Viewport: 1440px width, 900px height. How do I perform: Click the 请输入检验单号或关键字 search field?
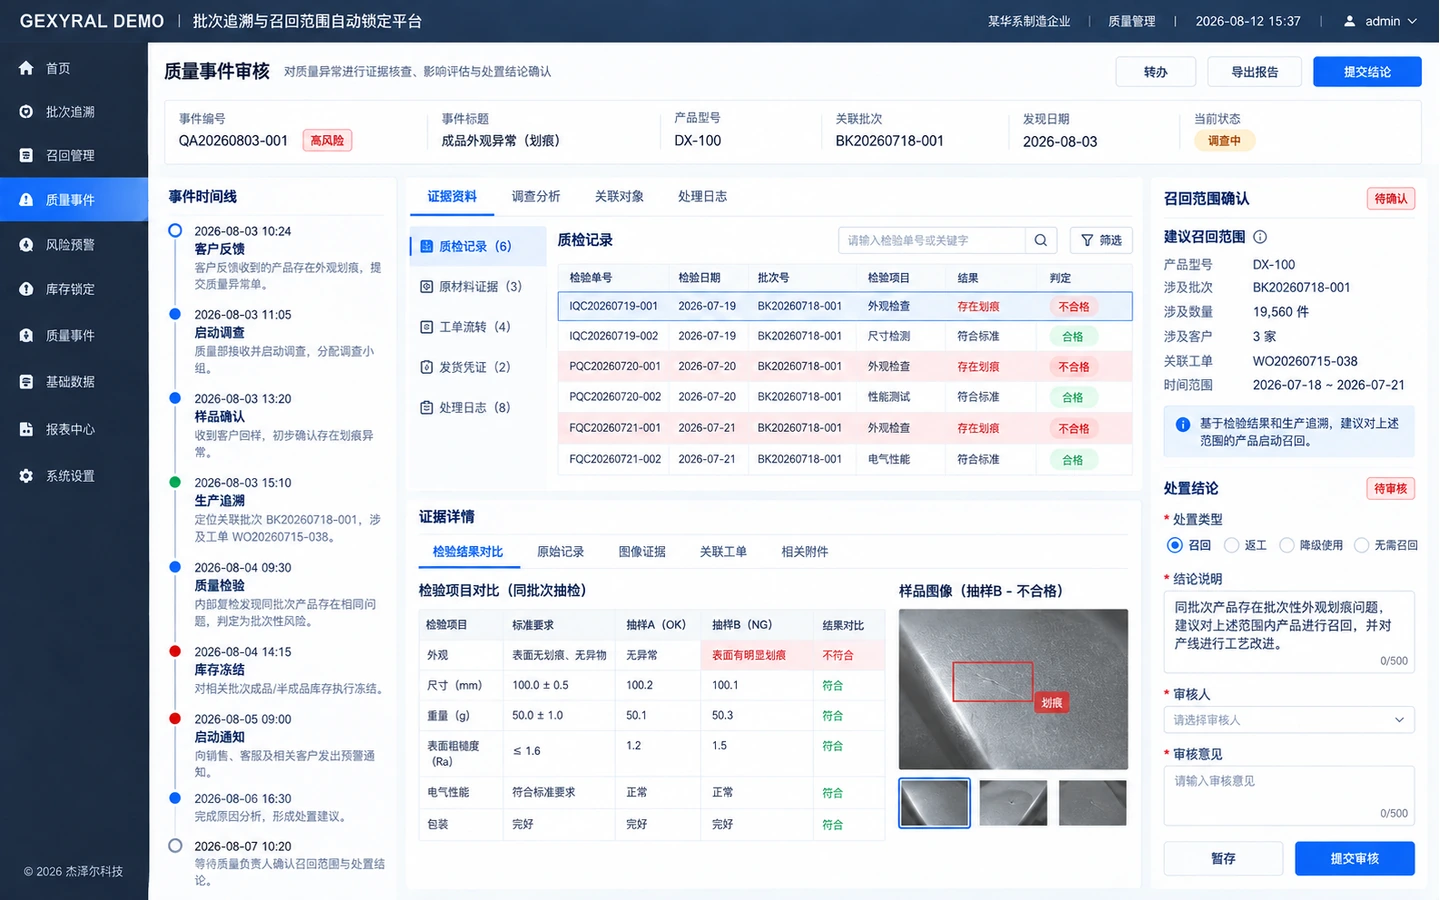click(x=932, y=240)
